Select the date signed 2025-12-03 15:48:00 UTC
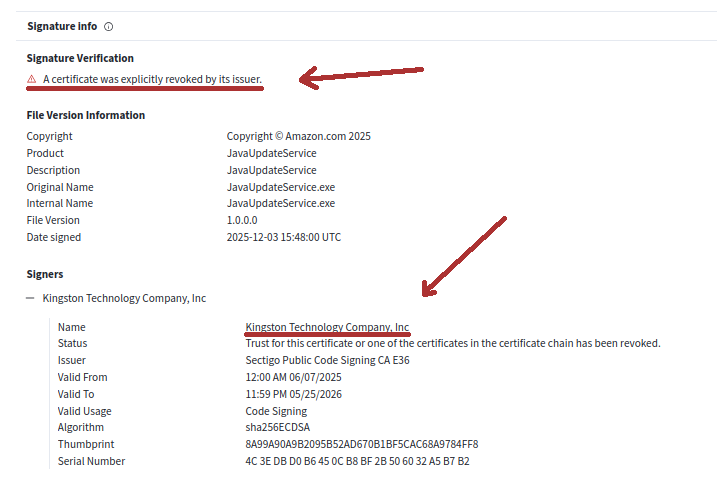This screenshot has height=477, width=717. 284,237
